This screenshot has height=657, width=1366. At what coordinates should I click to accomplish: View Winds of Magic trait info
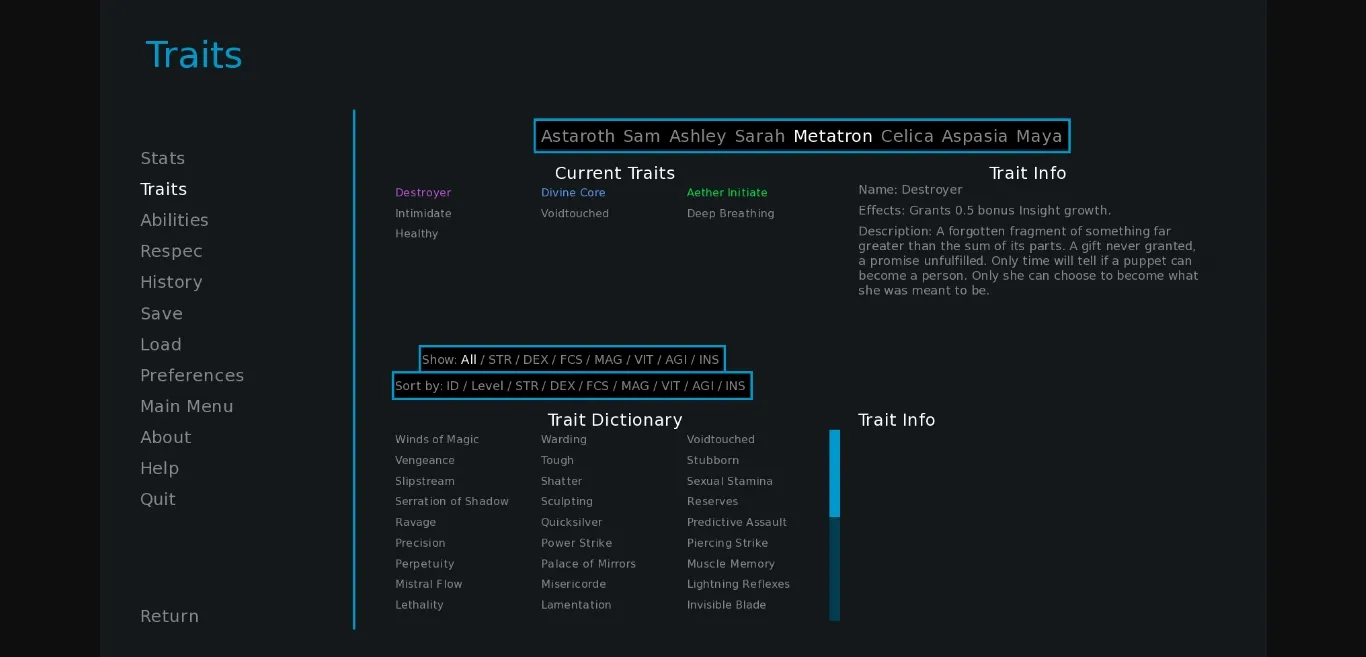[x=437, y=440]
